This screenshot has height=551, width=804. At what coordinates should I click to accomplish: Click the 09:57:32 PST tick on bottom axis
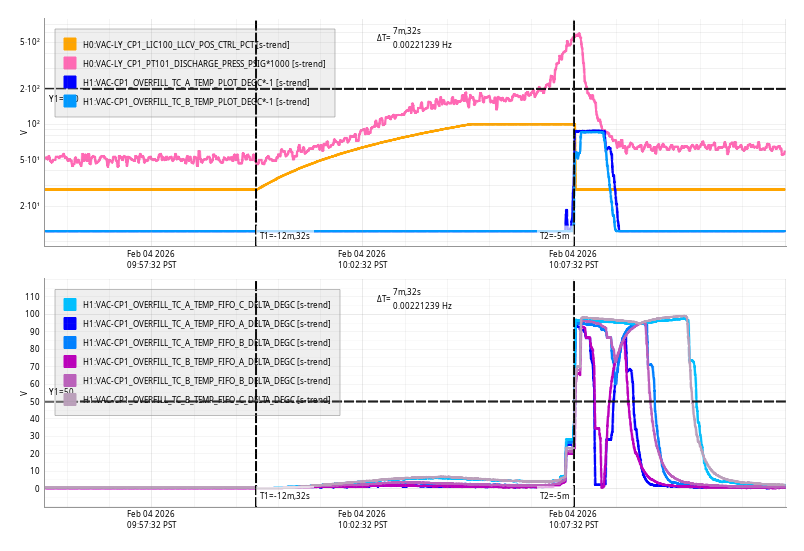[x=151, y=519]
